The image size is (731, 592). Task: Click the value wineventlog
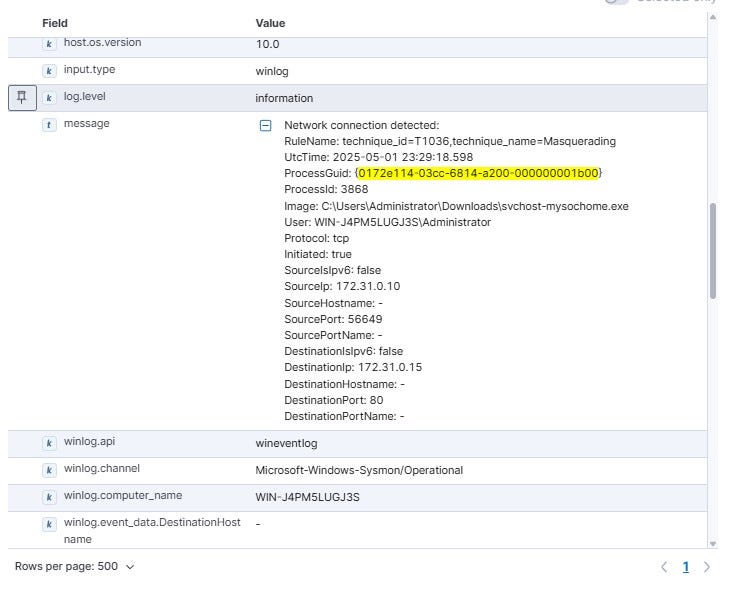(286, 443)
